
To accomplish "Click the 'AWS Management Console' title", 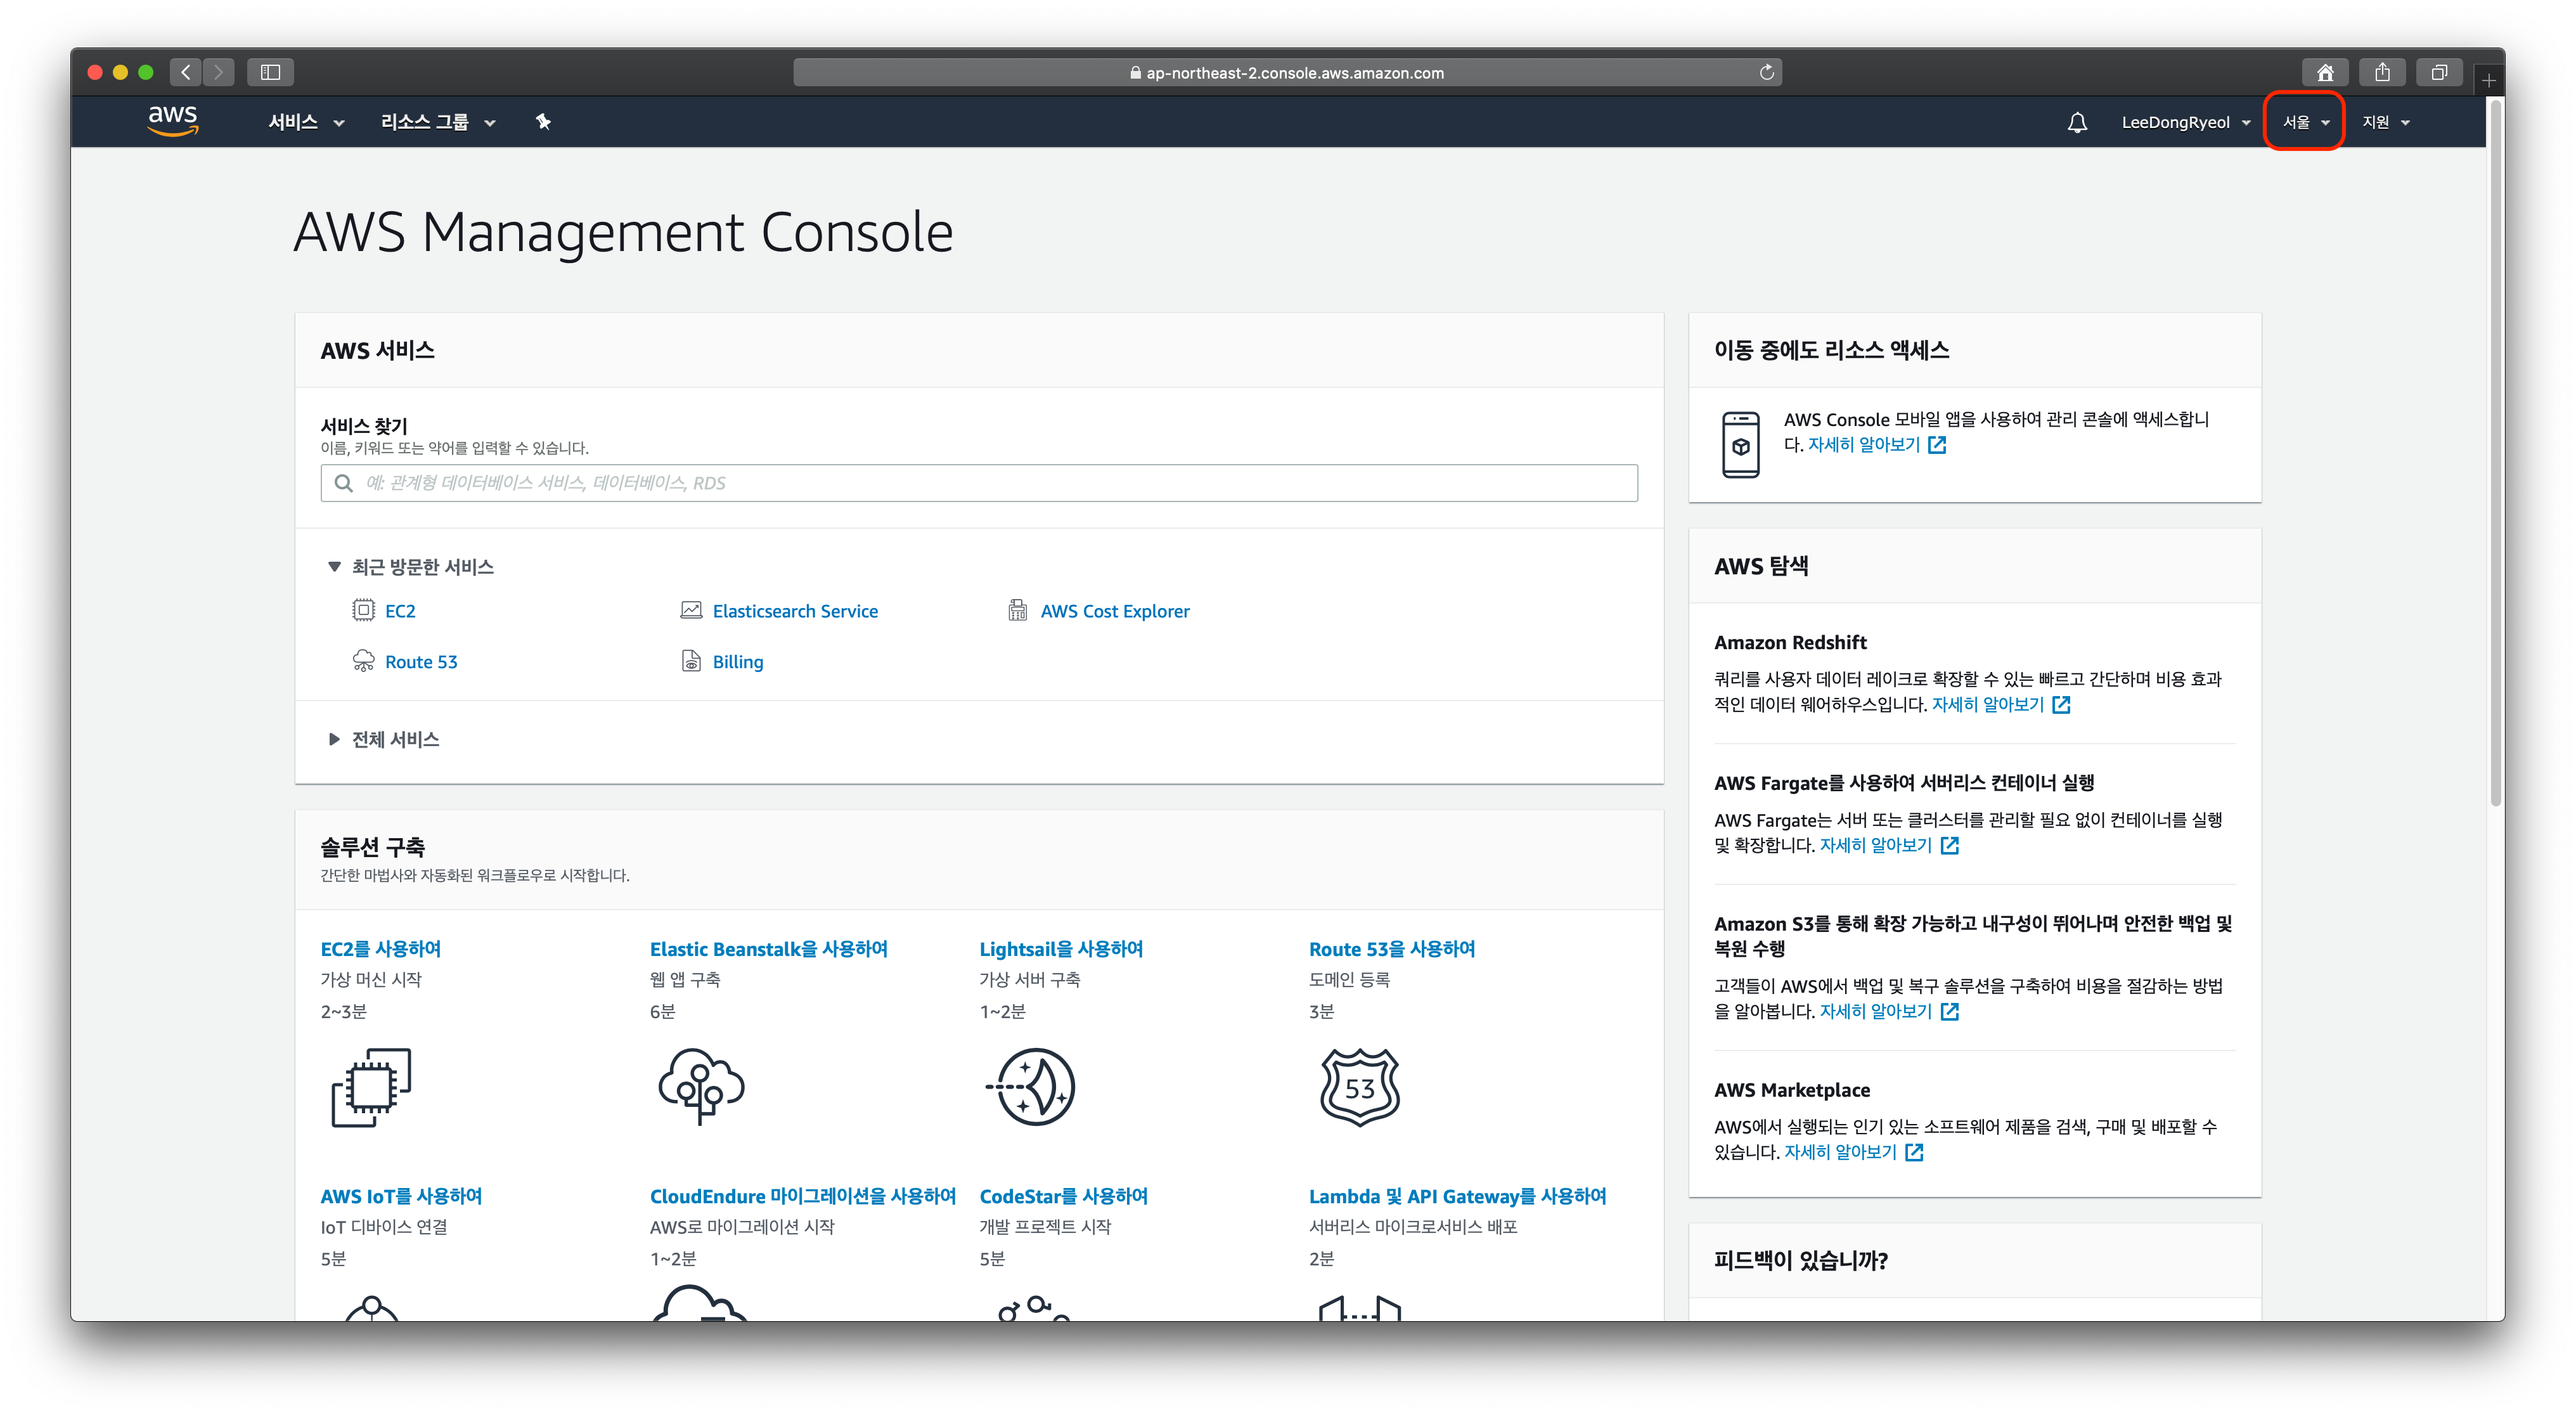I will click(x=623, y=232).
